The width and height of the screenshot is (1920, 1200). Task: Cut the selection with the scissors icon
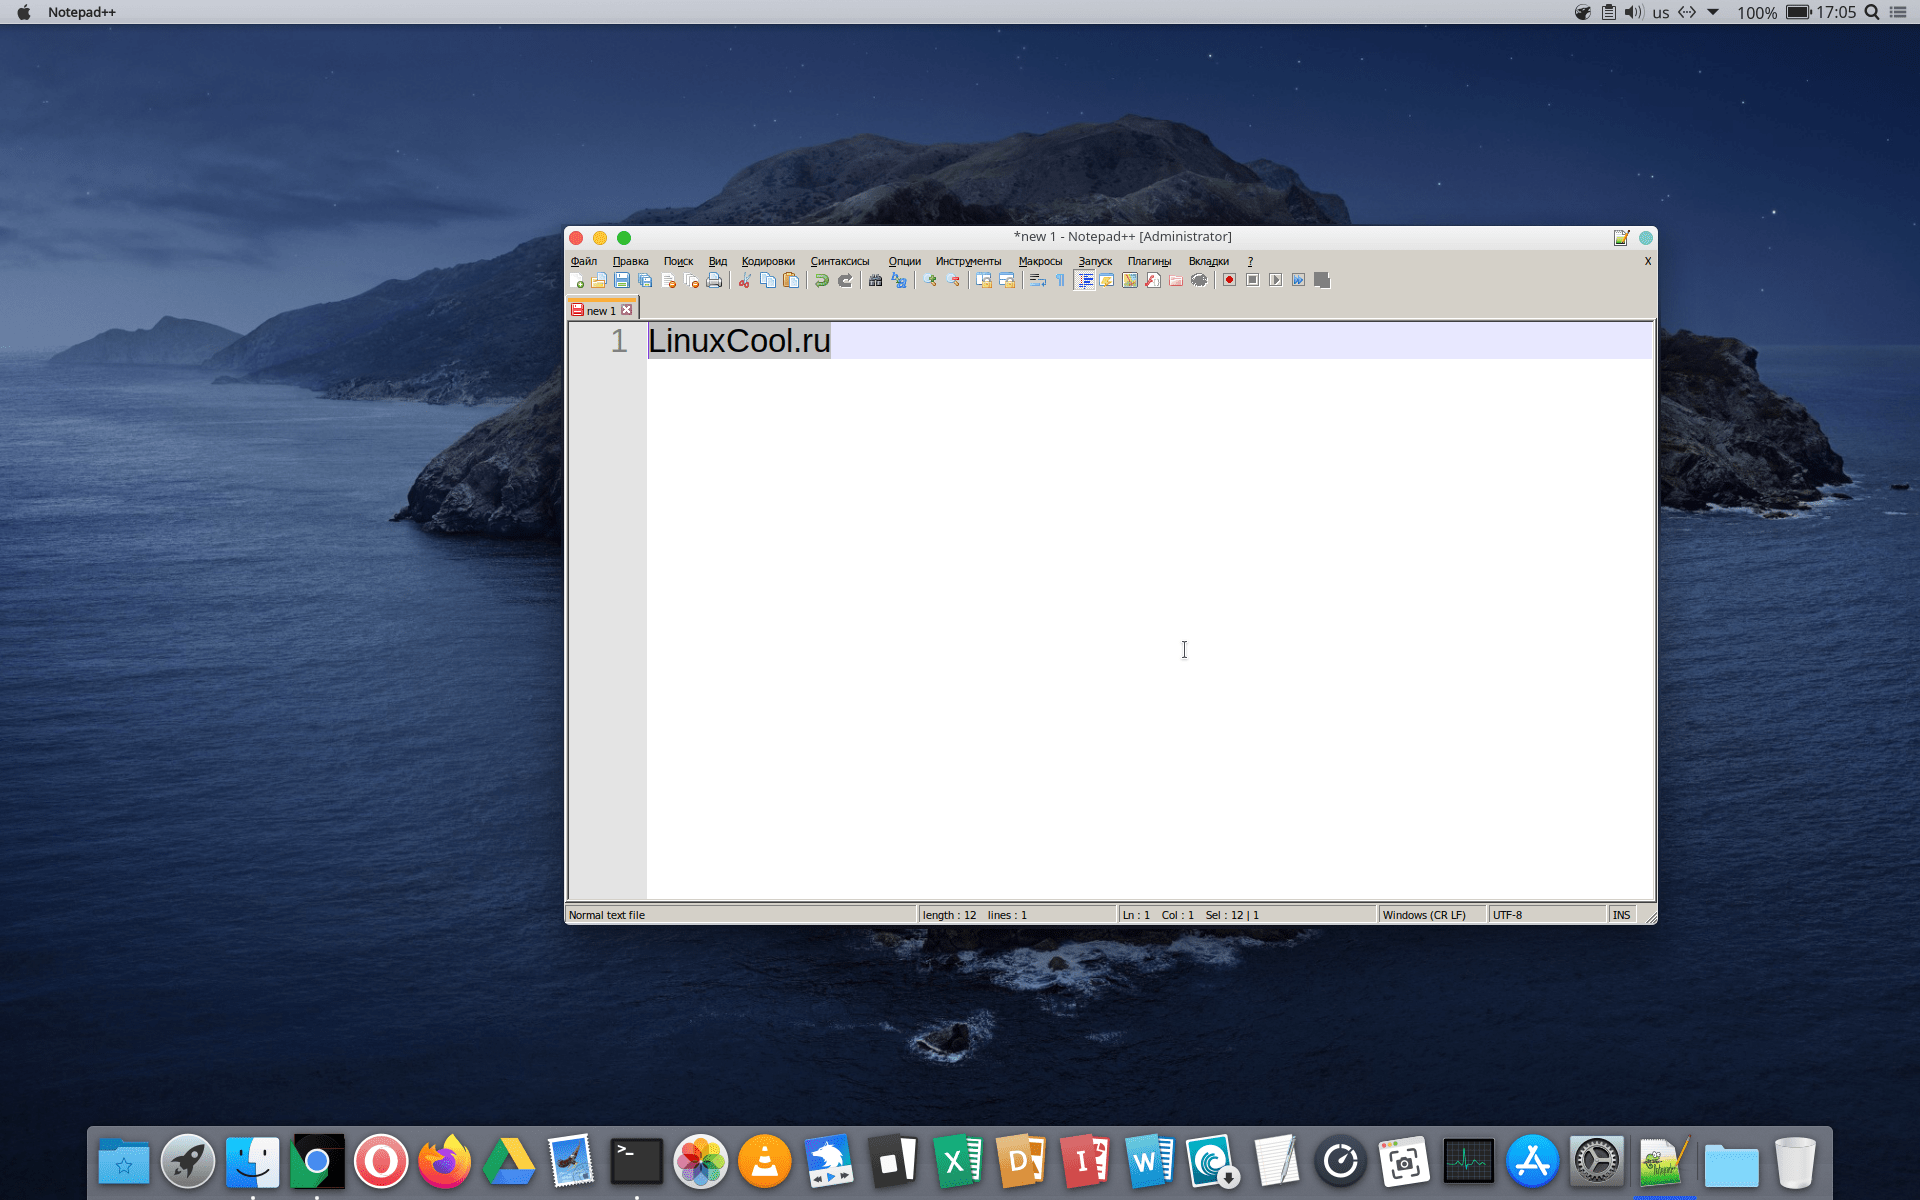point(745,281)
